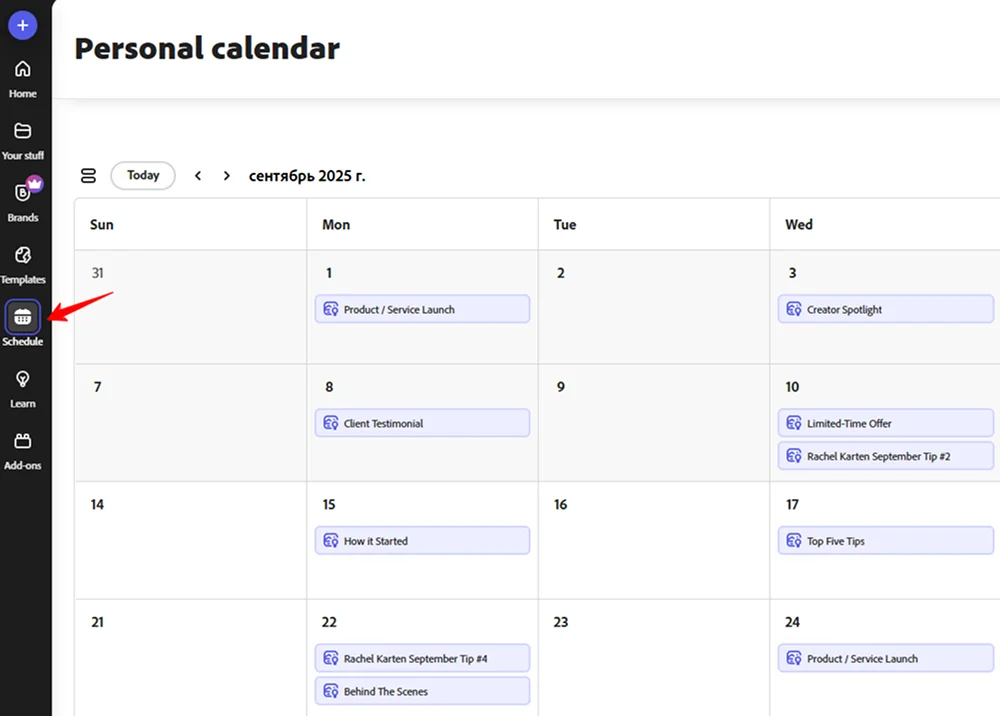Image resolution: width=1000 pixels, height=716 pixels.
Task: Open the Templates sidebar icon
Action: coord(22,256)
